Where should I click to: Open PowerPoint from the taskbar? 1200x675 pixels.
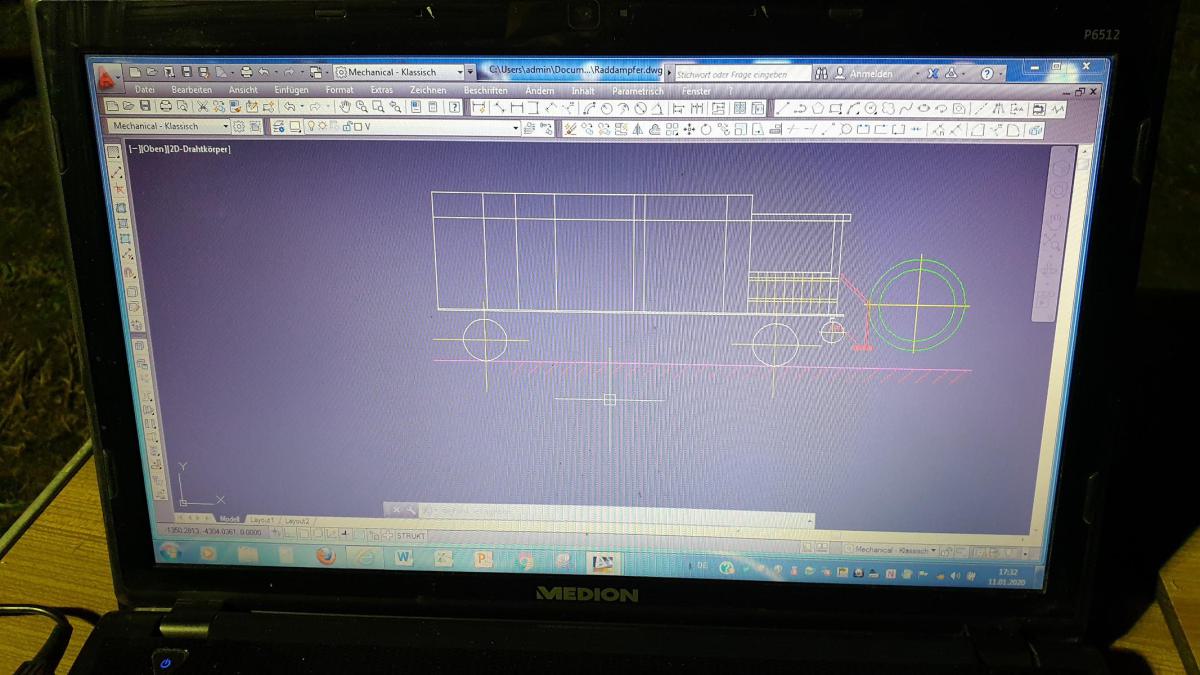point(483,559)
